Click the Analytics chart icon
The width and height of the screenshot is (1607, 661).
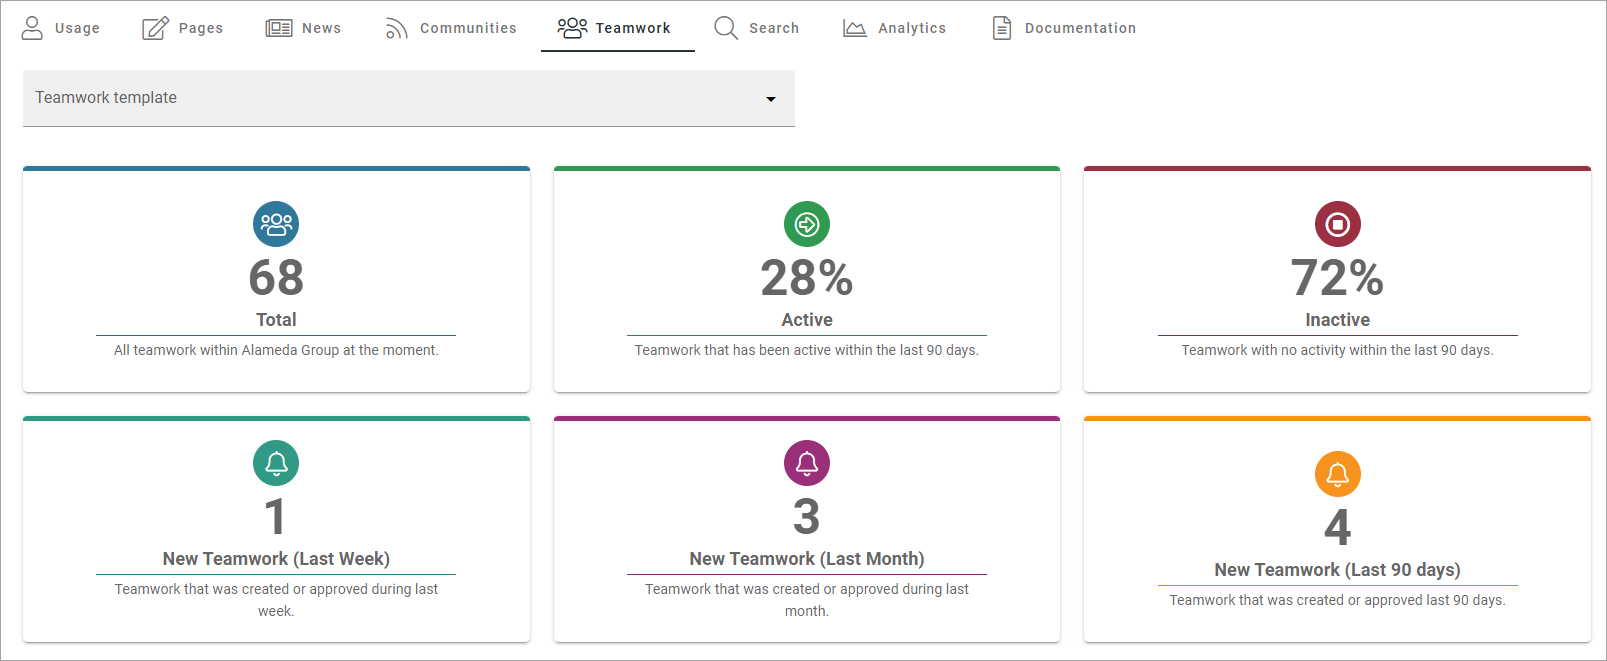(x=854, y=28)
